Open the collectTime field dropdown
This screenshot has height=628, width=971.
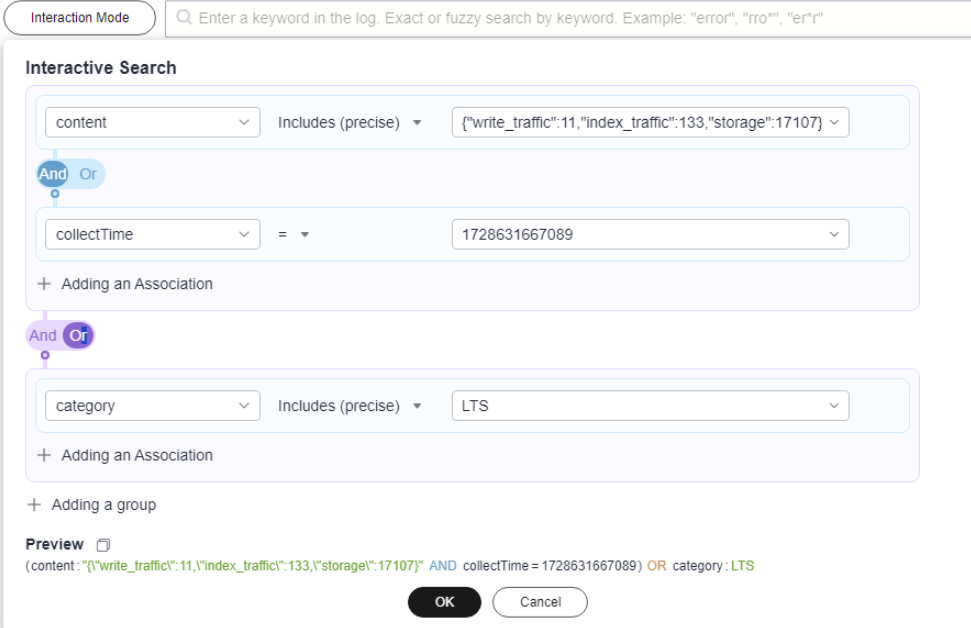(152, 235)
